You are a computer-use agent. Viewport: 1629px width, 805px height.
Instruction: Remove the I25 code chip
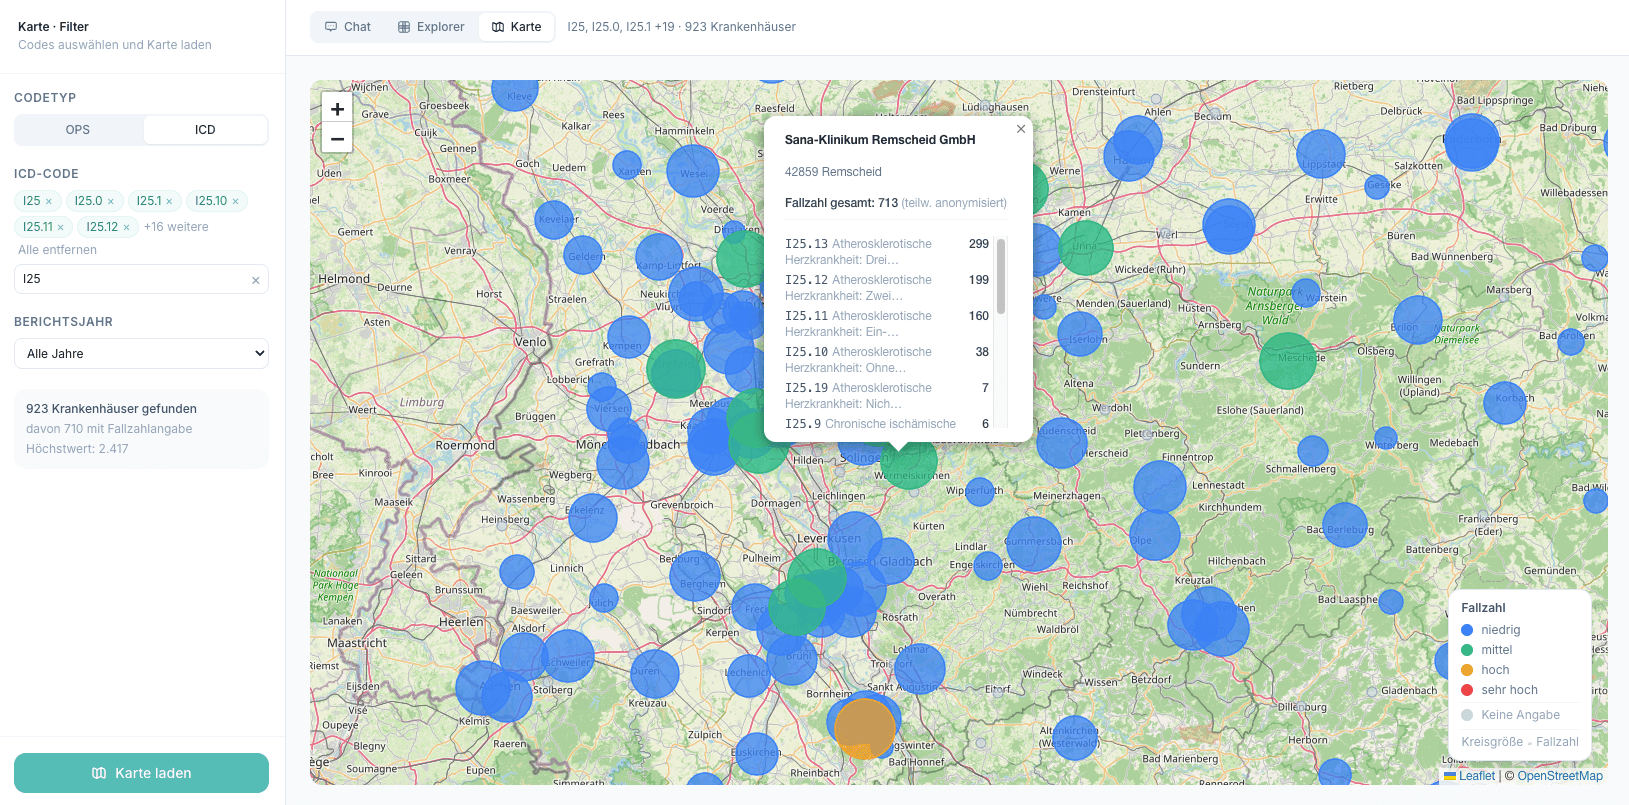coord(49,201)
